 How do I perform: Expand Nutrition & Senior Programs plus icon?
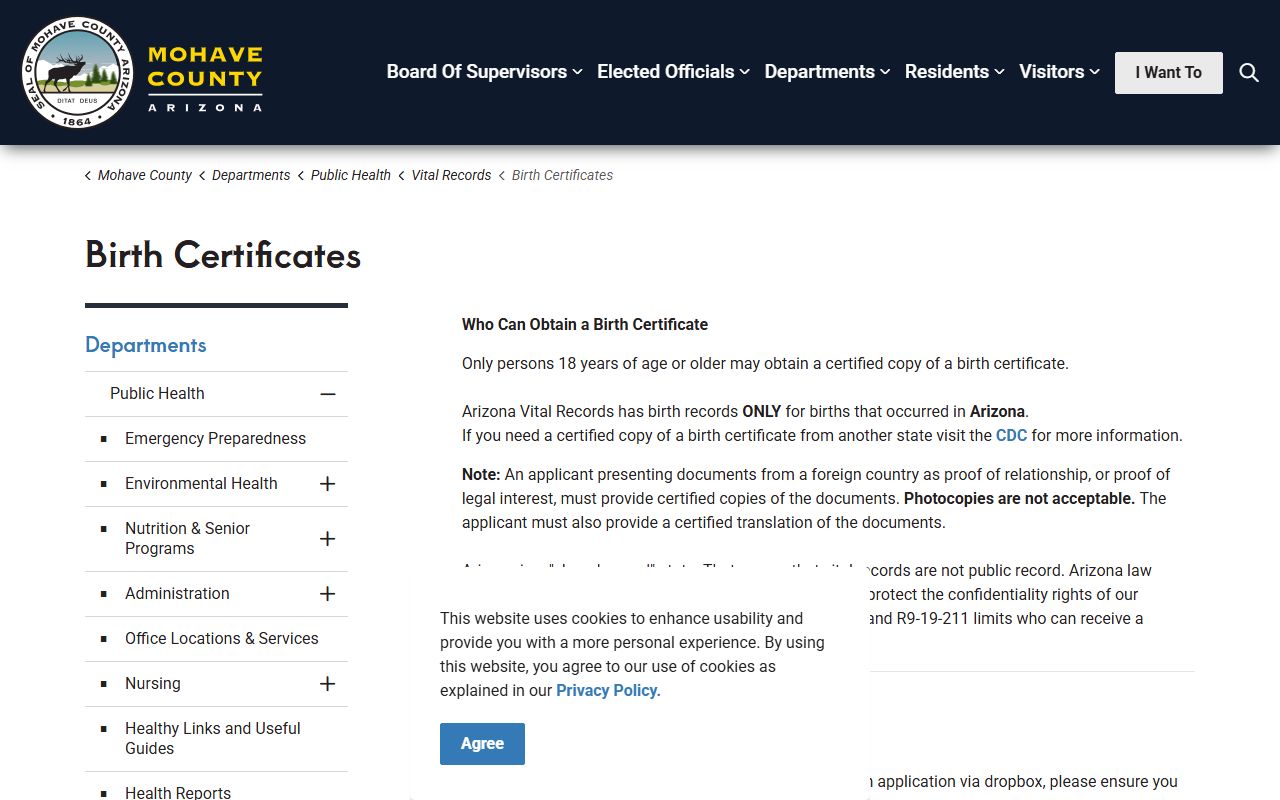(x=327, y=539)
